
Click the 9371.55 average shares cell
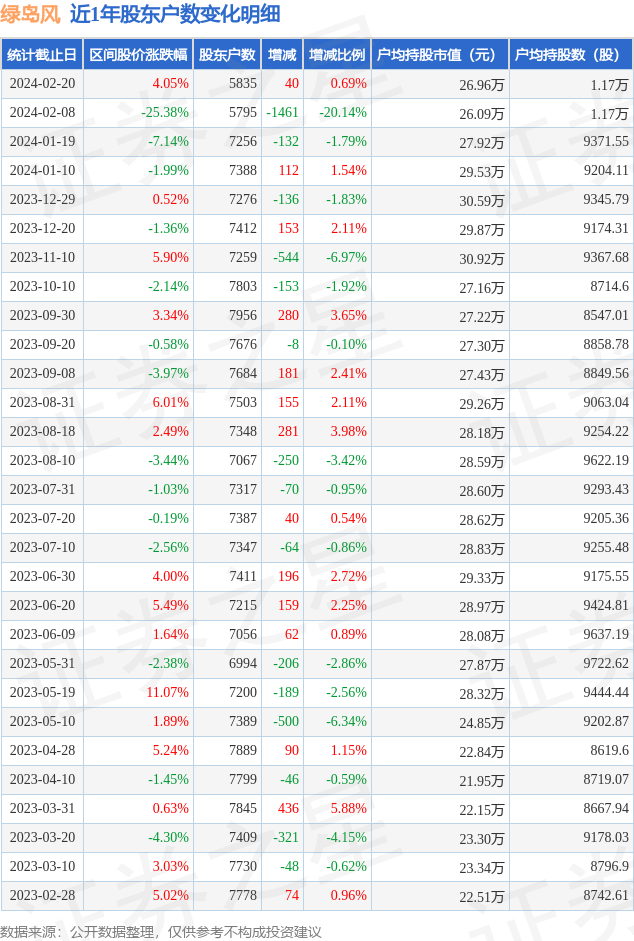click(606, 142)
